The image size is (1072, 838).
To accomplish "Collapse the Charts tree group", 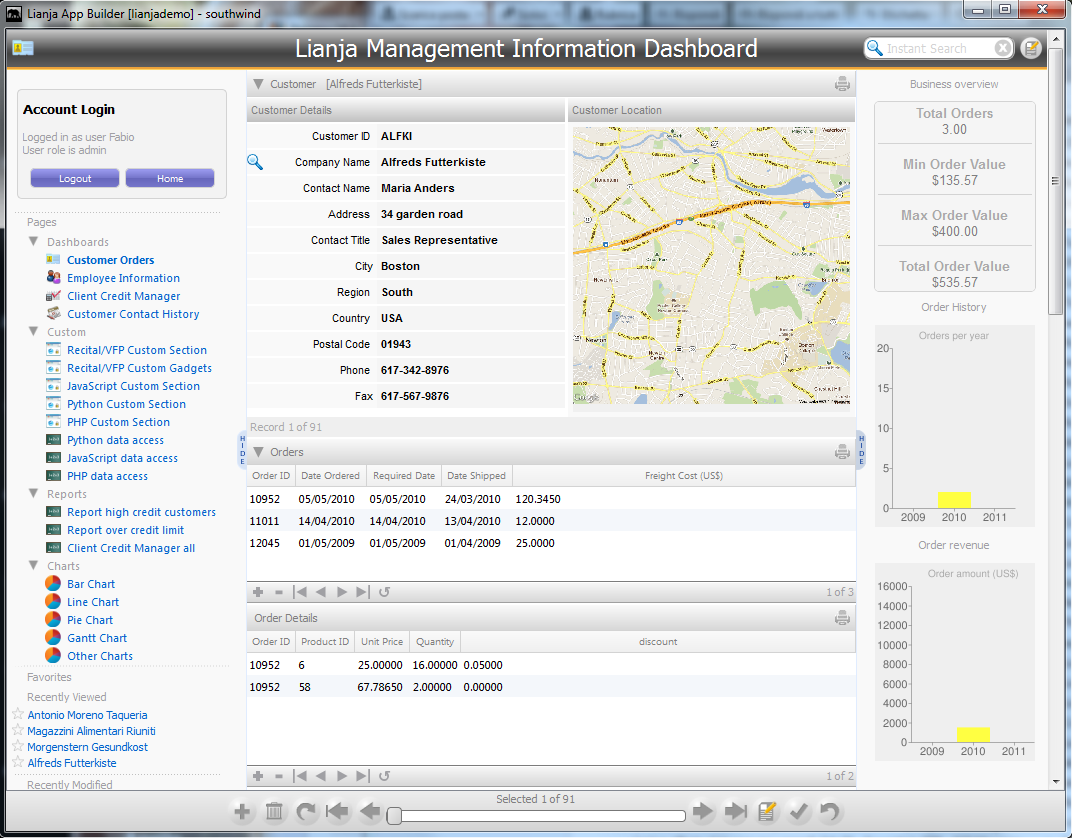I will [33, 565].
